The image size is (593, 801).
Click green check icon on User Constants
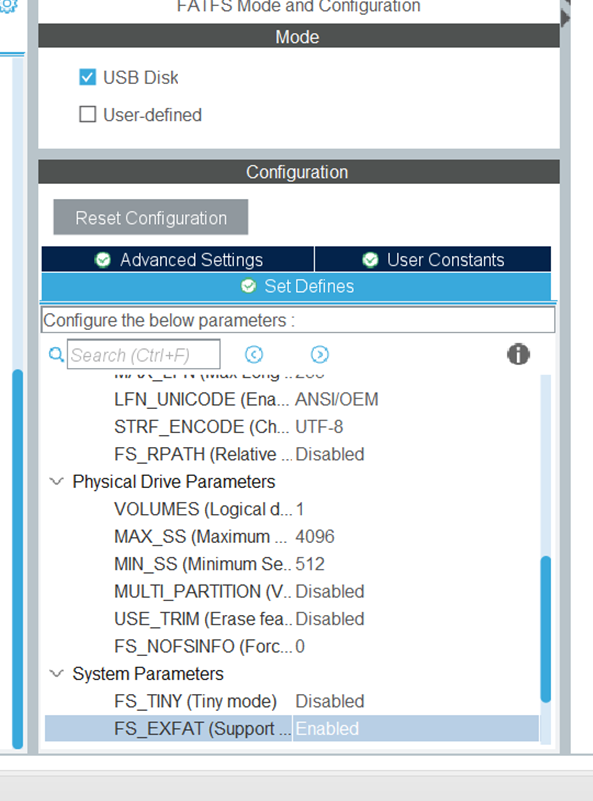(x=370, y=260)
